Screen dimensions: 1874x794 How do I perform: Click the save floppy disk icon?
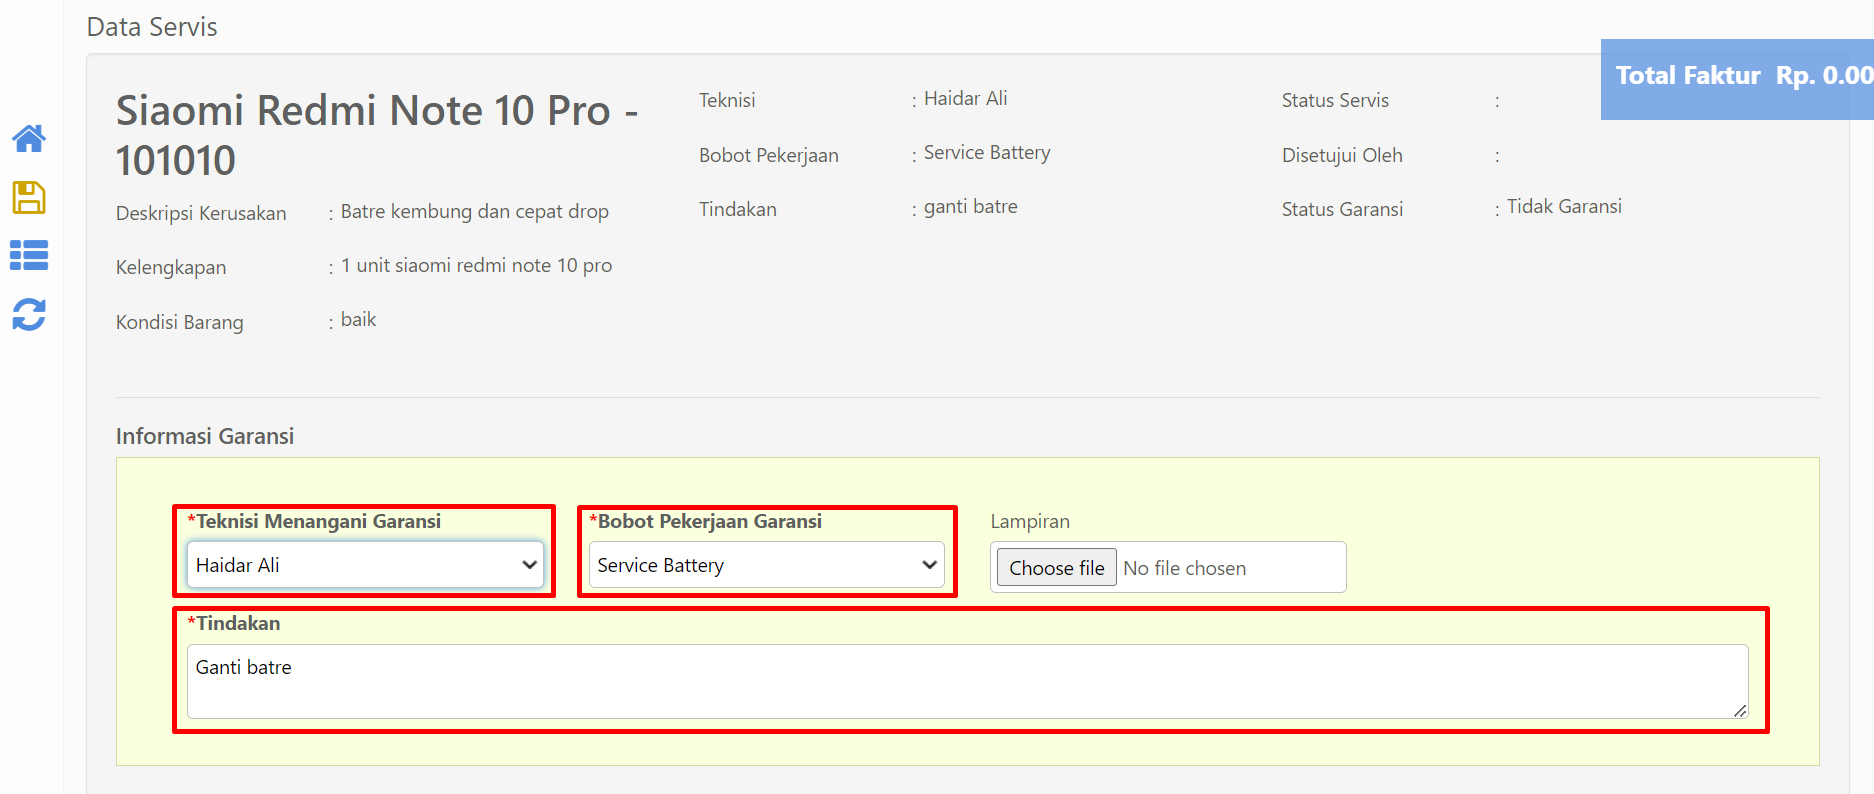pos(29,197)
